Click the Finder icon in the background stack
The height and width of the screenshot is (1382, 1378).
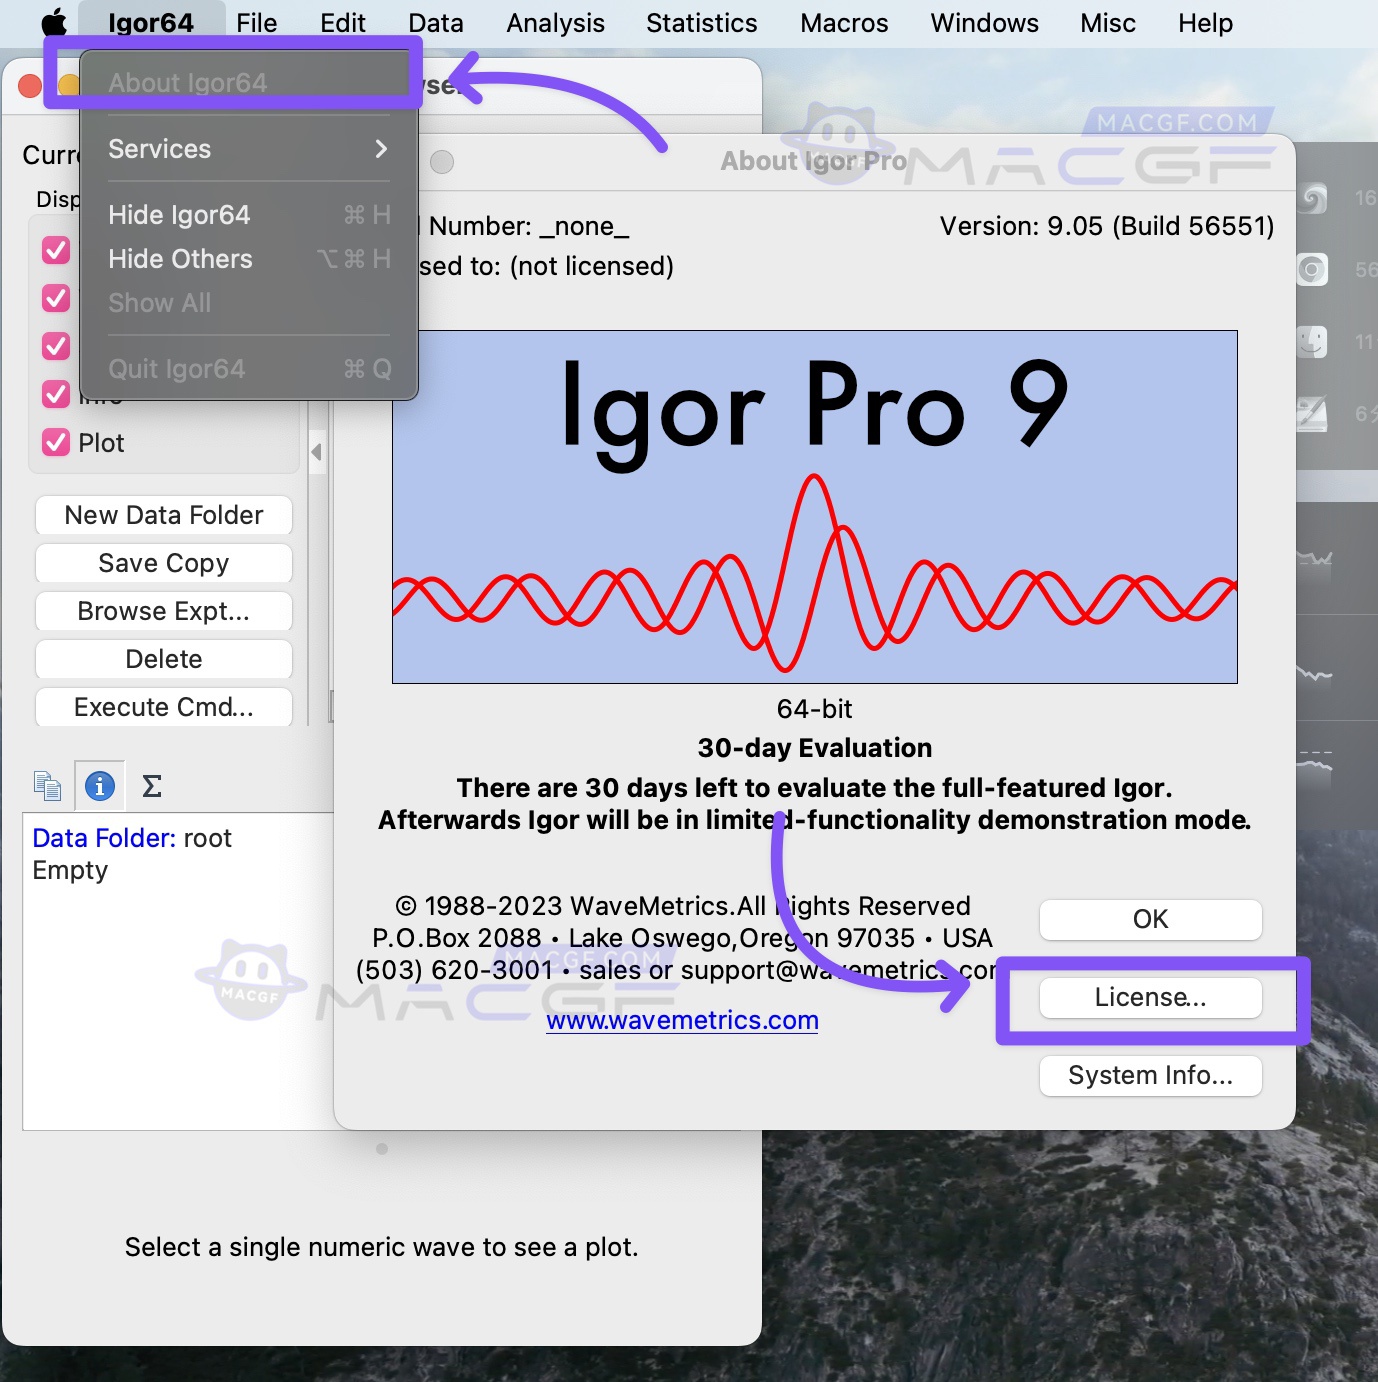point(1312,341)
